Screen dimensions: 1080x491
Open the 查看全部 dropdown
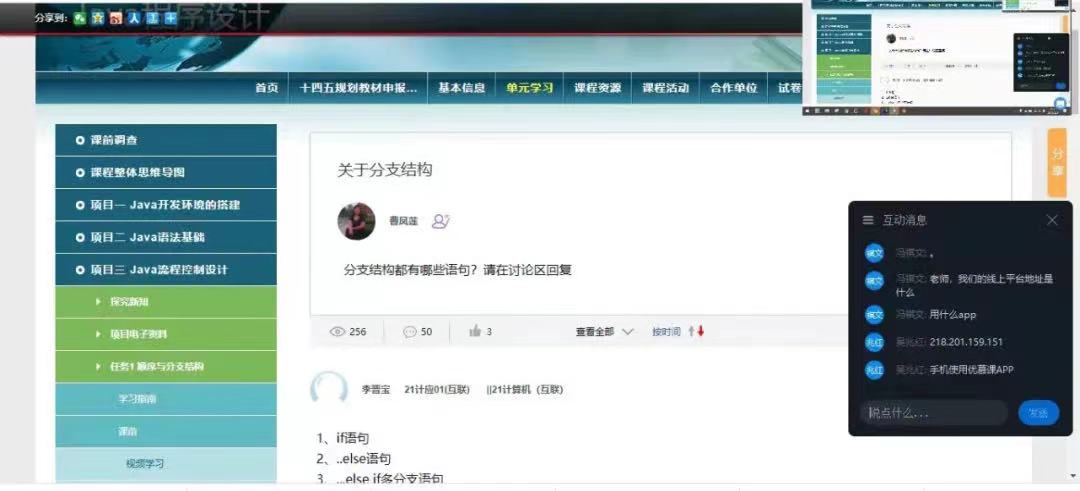click(604, 331)
